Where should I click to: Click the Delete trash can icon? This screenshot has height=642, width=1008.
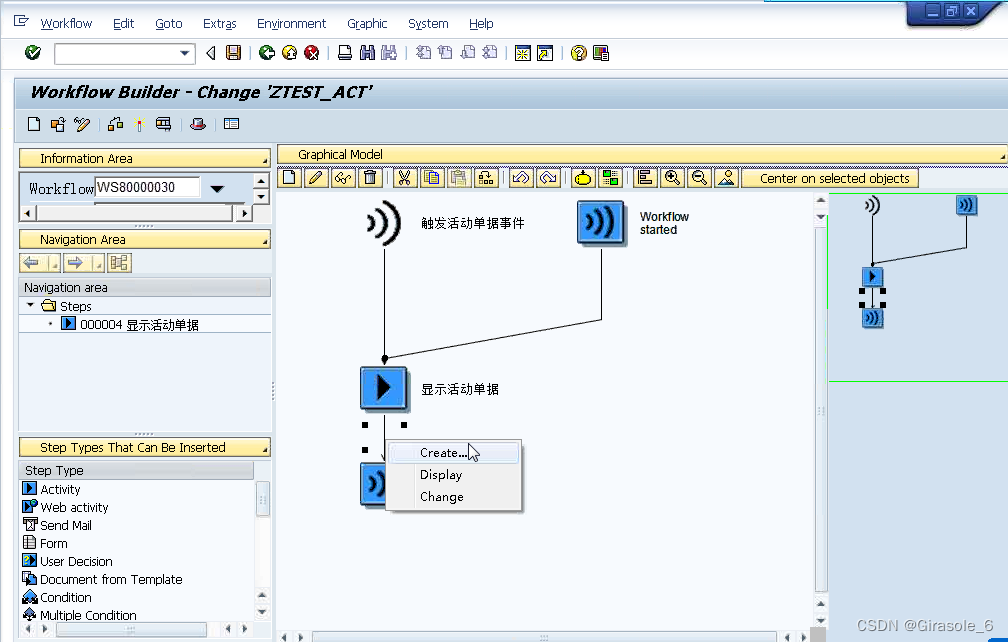370,178
